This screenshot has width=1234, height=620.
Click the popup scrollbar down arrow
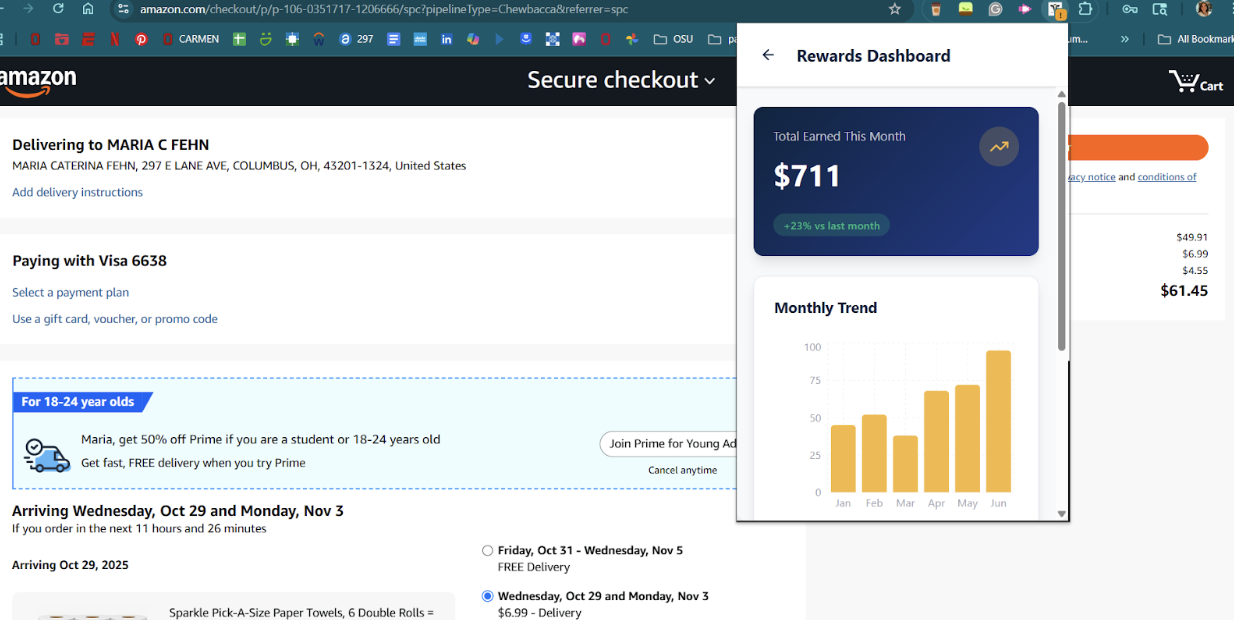click(x=1061, y=513)
